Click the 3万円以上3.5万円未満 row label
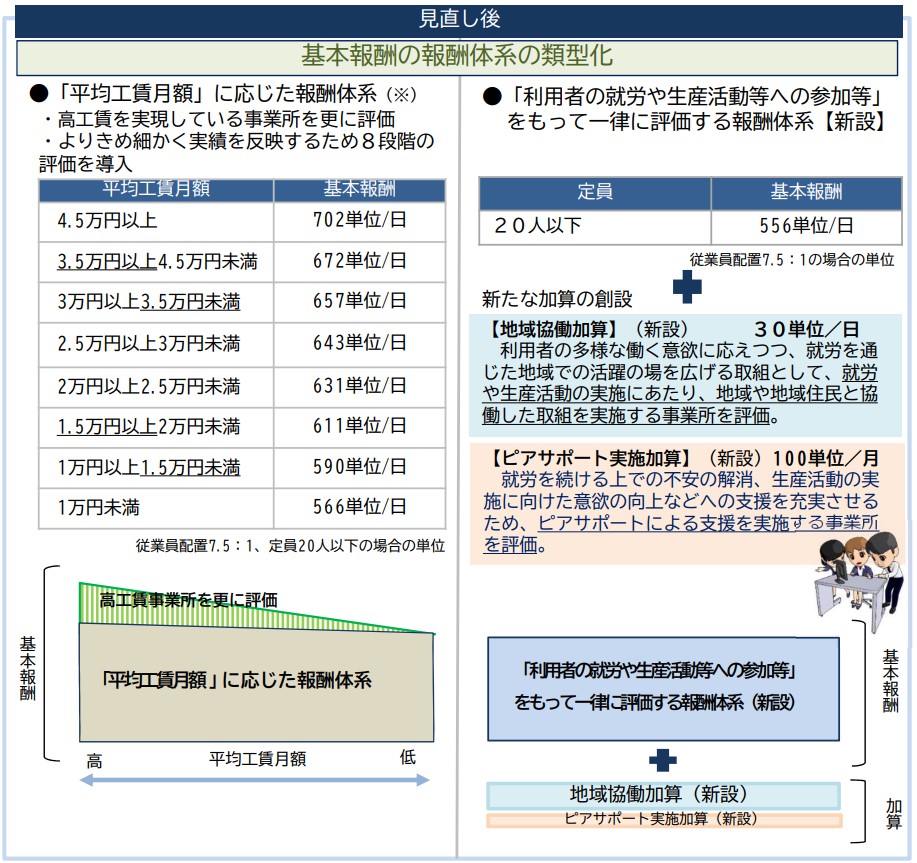Viewport: 917px width, 863px height. tap(149, 302)
